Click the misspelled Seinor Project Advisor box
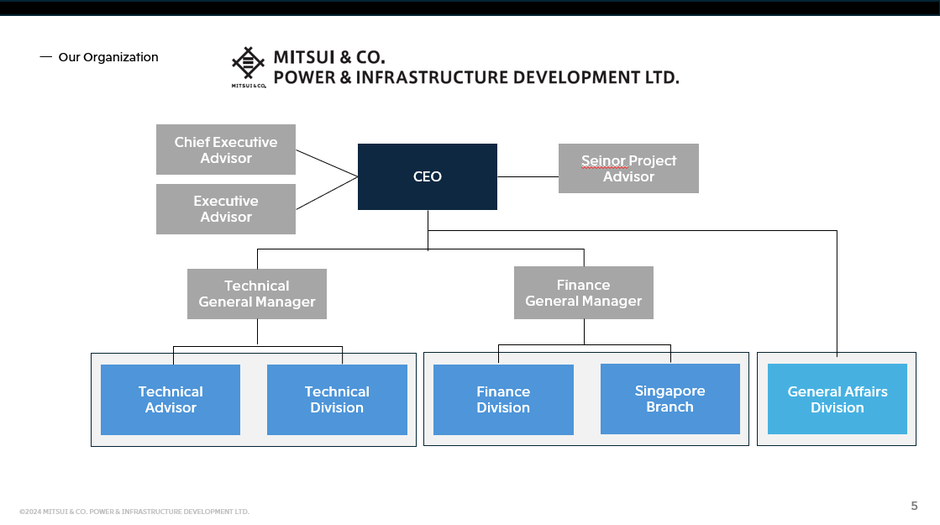Viewport: 940px width, 525px height. click(628, 168)
